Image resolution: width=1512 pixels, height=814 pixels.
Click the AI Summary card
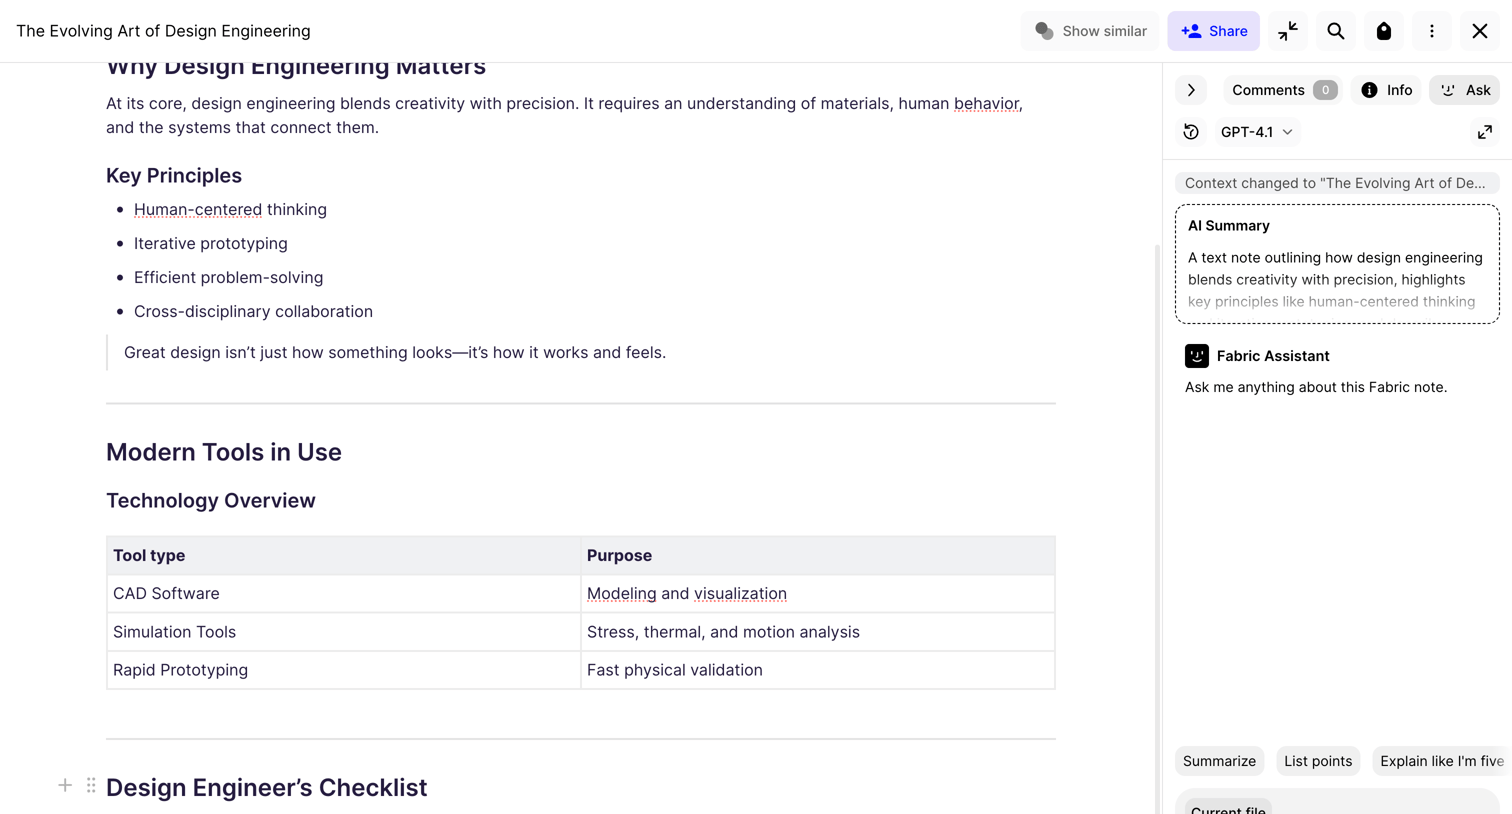tap(1337, 264)
